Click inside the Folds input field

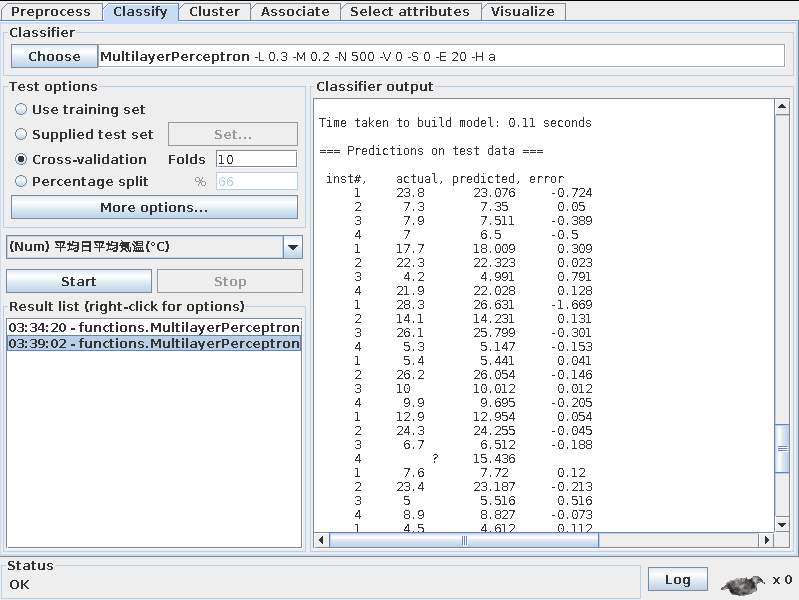tap(256, 159)
